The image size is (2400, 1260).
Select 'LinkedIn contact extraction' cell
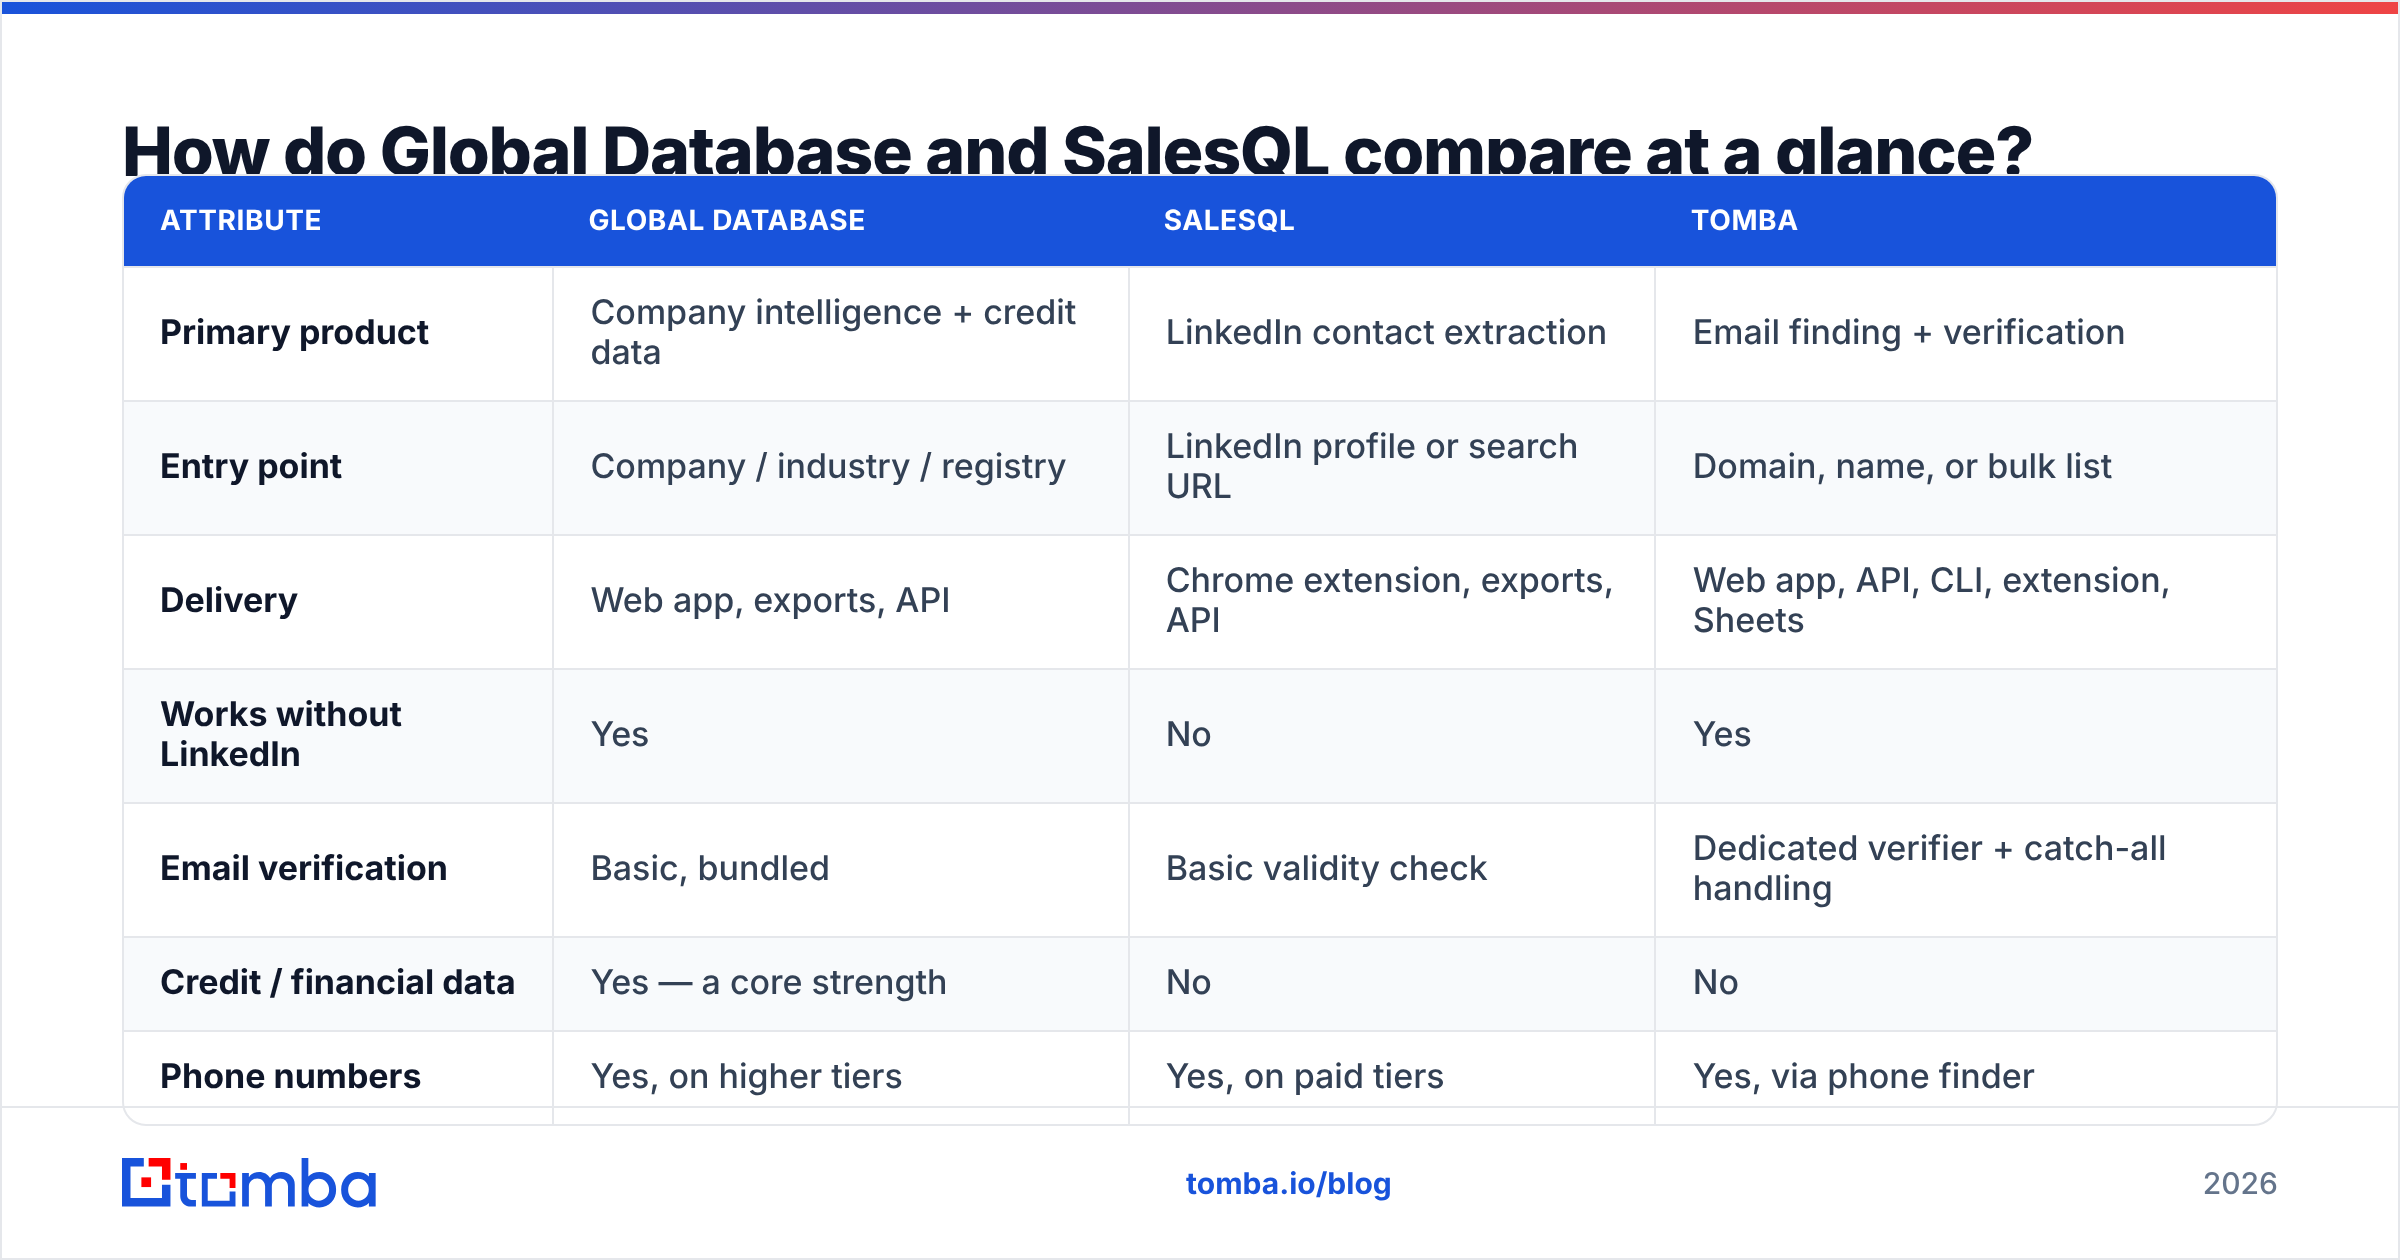[x=1386, y=332]
